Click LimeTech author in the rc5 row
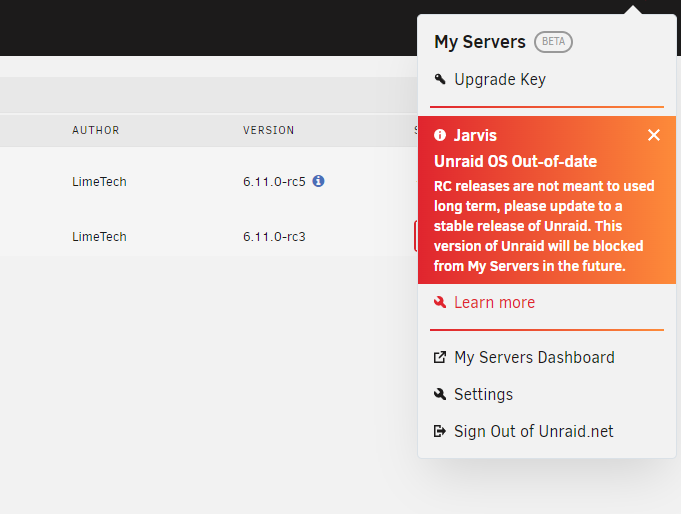Screen dimensions: 681x514 point(99,182)
